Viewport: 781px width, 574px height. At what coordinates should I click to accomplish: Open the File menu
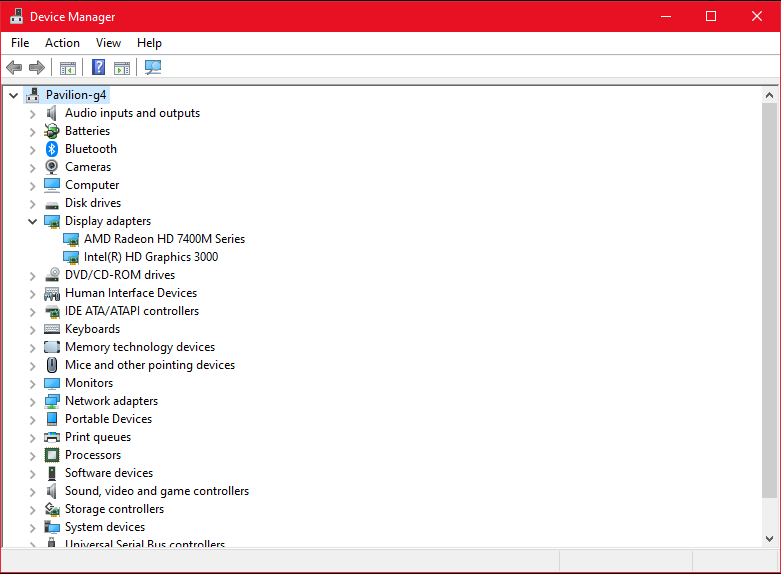[x=20, y=43]
